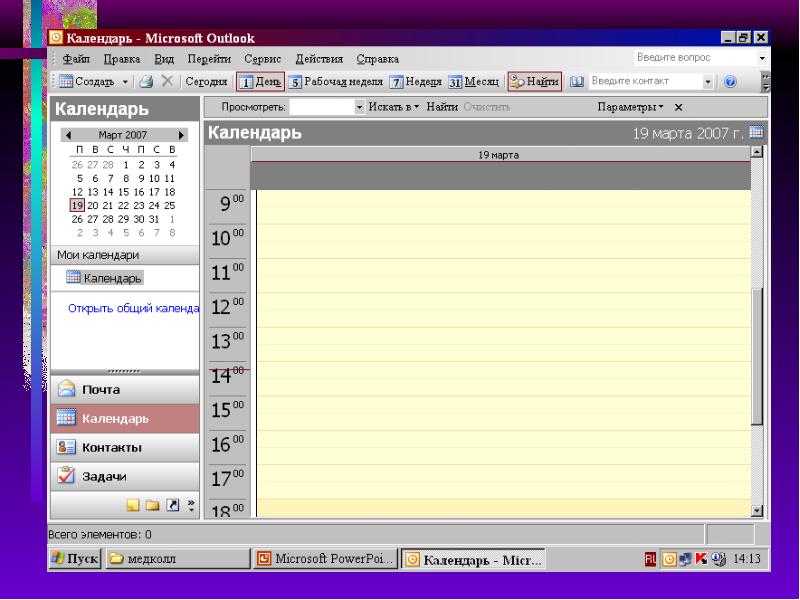Click the Введите вопрос help box
This screenshot has height=600, width=800.
695,58
